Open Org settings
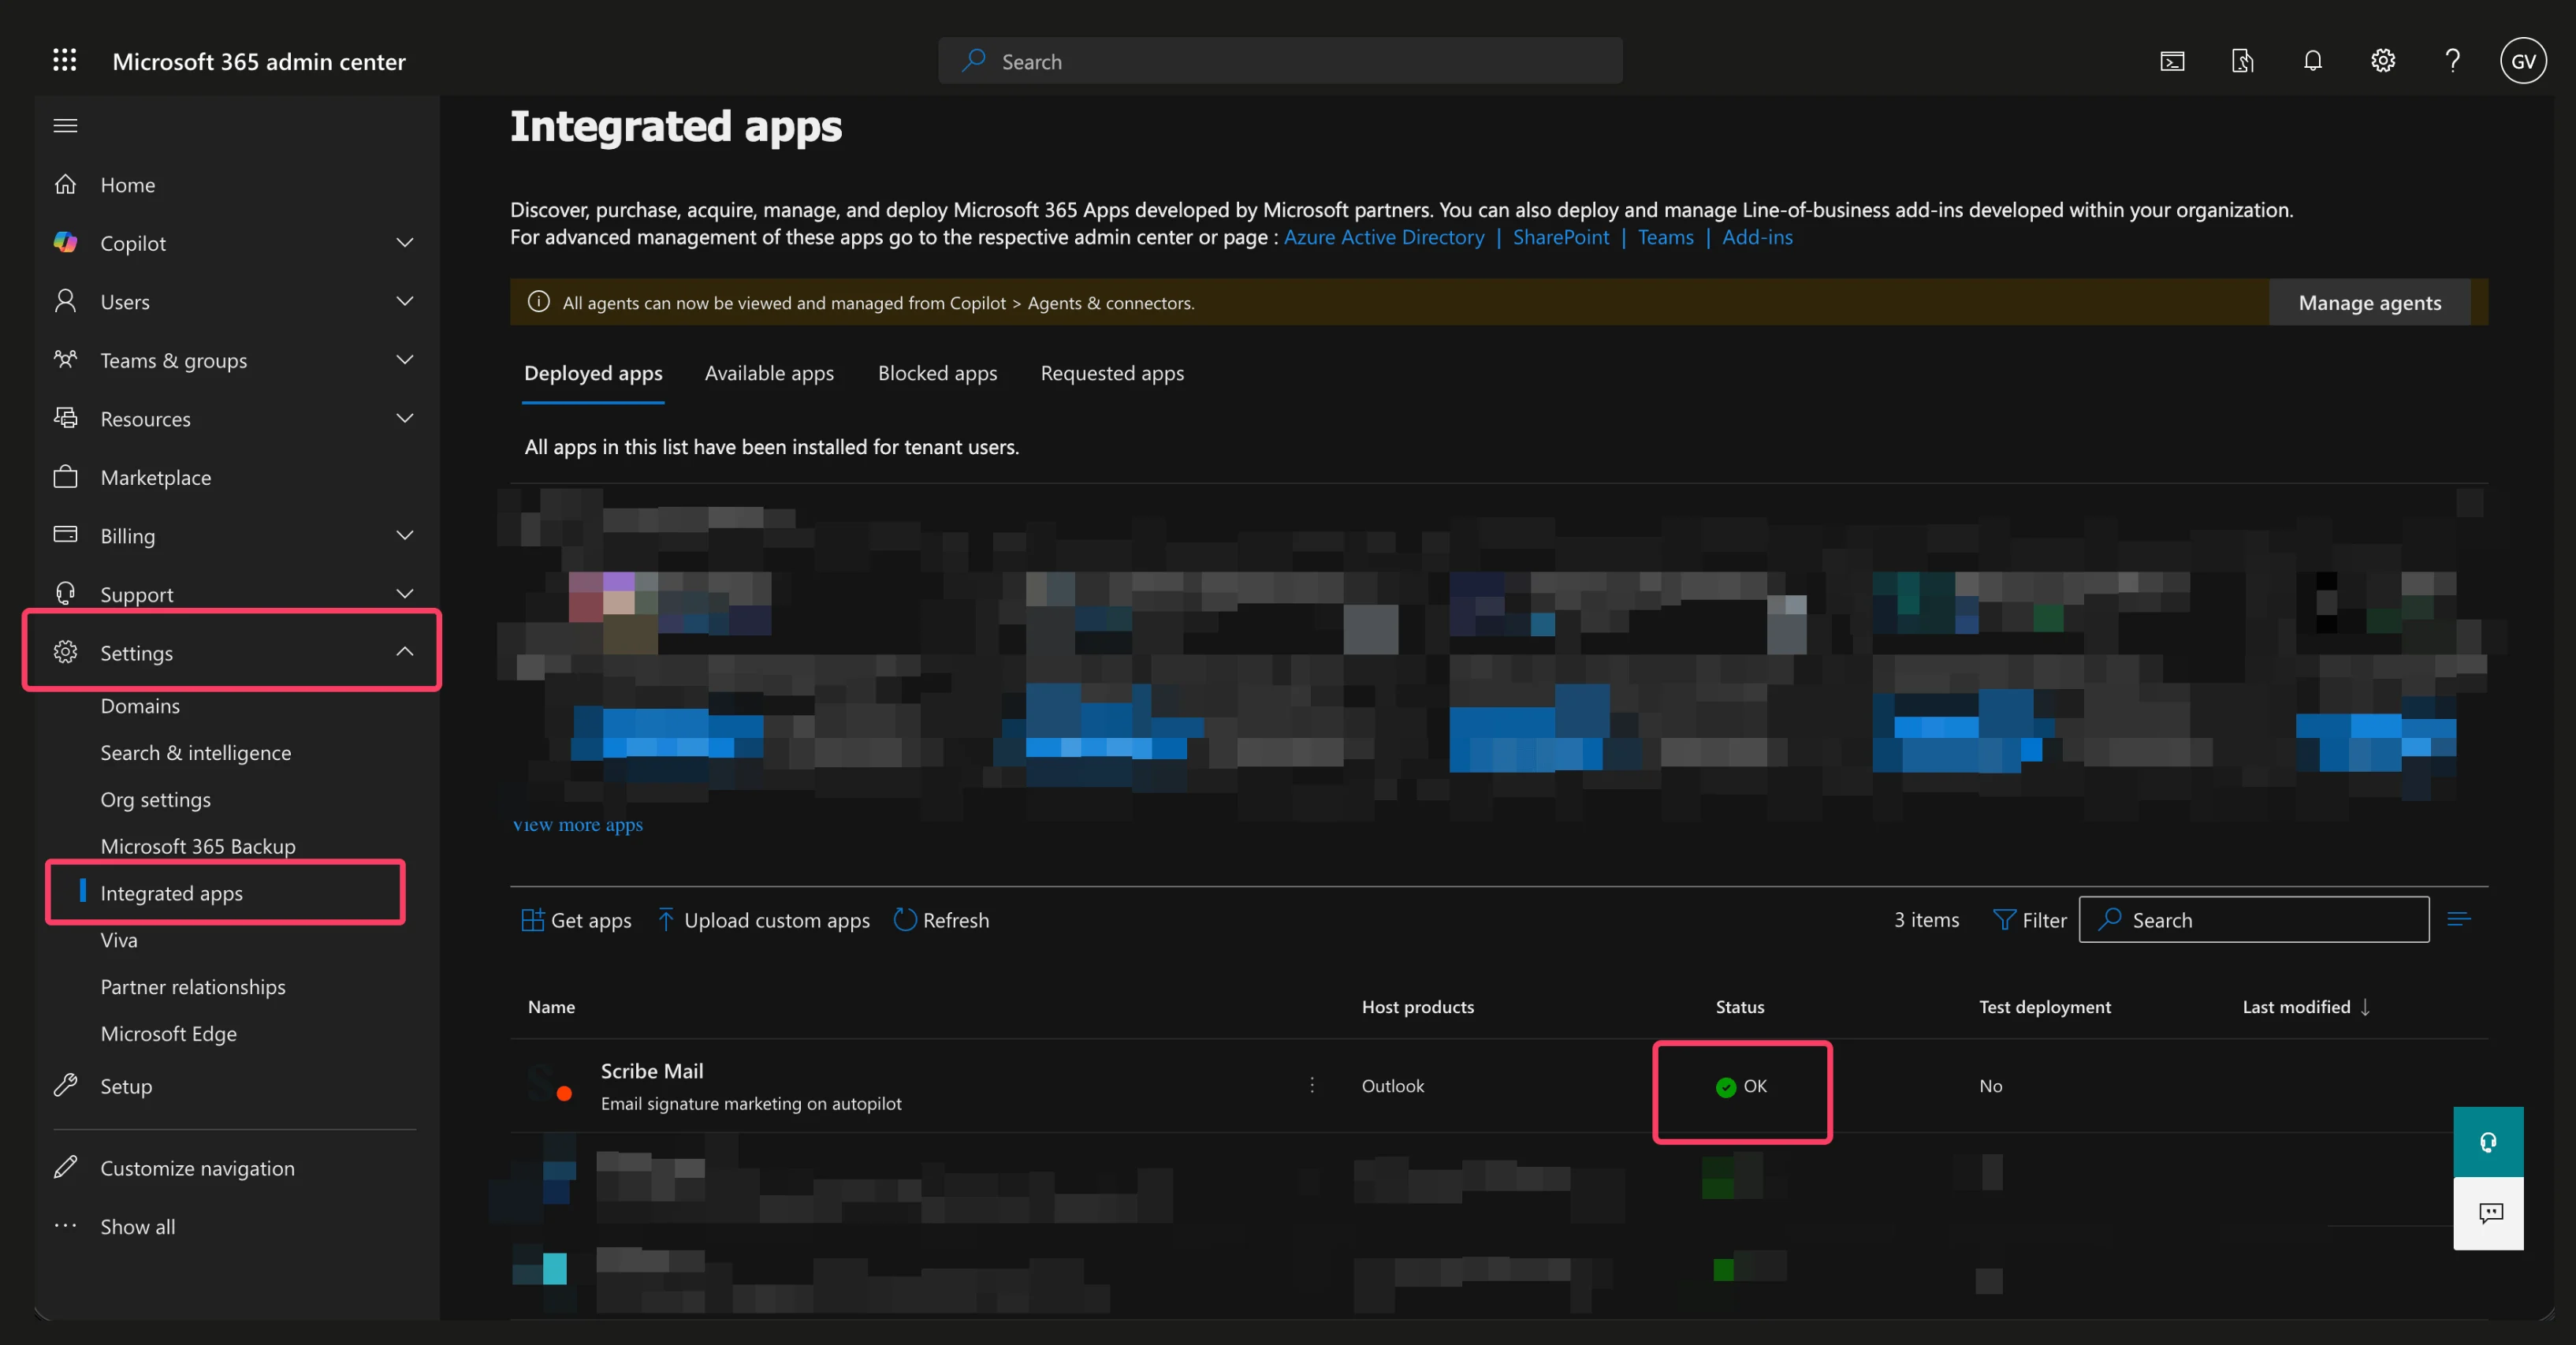 pyautogui.click(x=156, y=800)
